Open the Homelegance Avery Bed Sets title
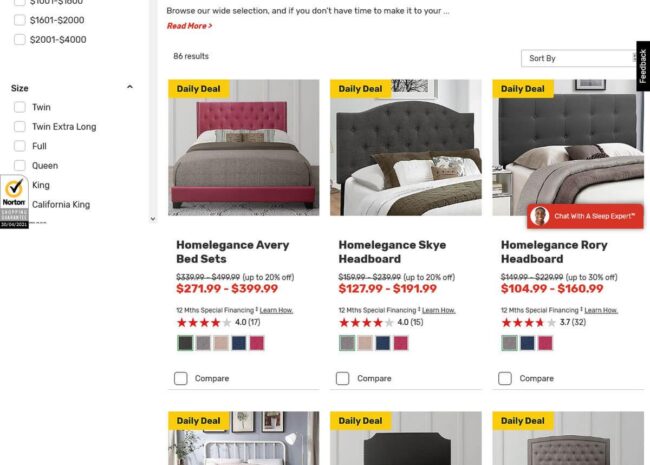The width and height of the screenshot is (650, 465). point(233,252)
